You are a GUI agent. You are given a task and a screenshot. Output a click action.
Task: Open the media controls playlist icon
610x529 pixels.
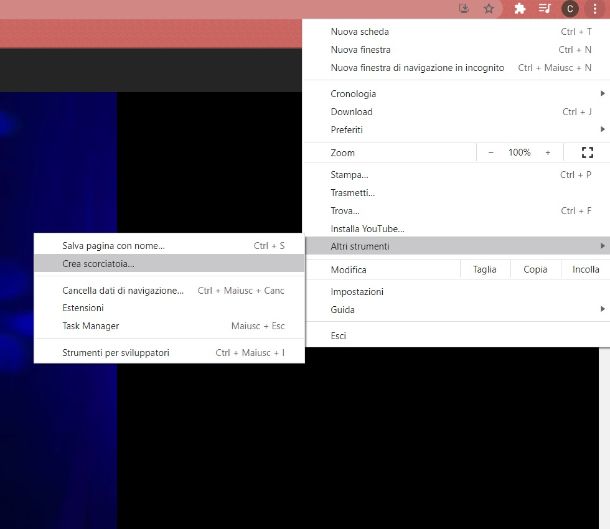point(545,9)
